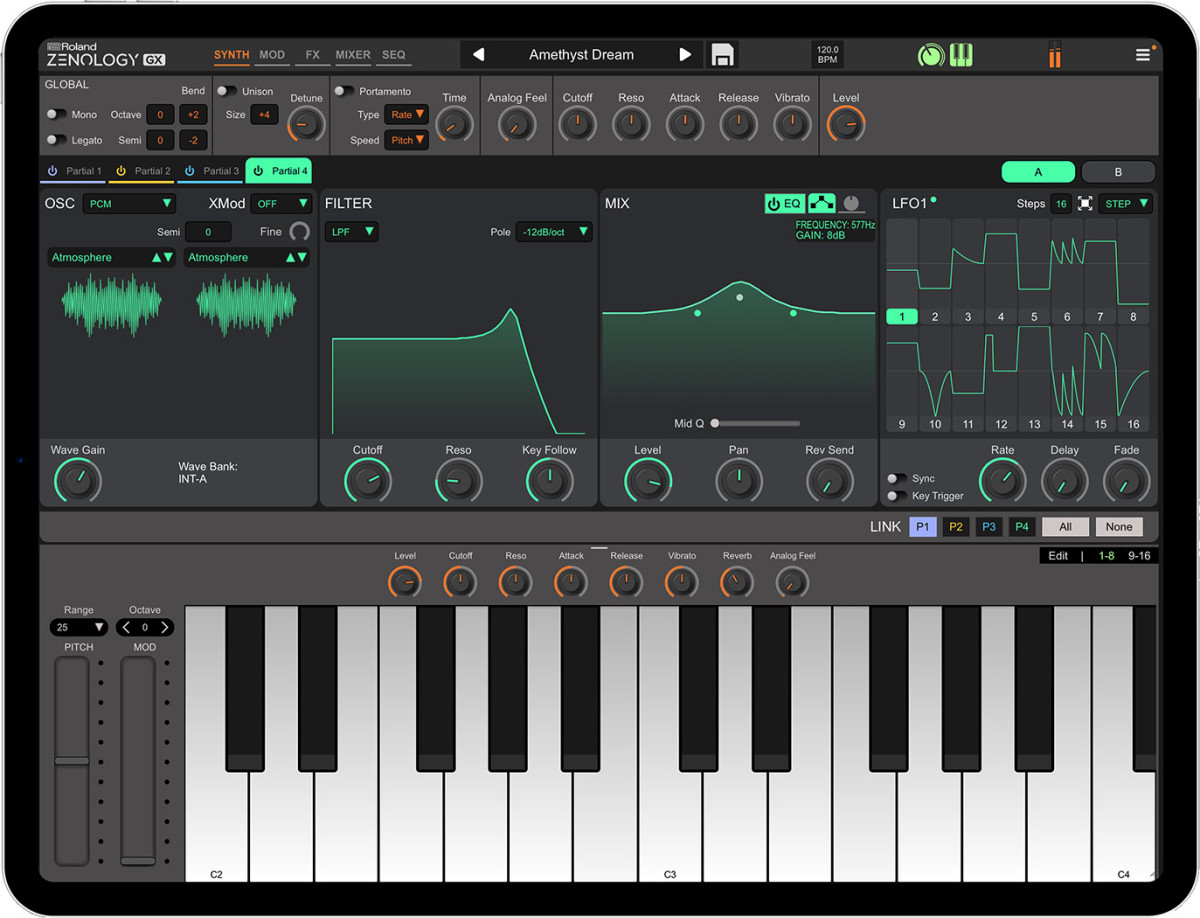Click the OSC Fine tune knob
This screenshot has height=918, width=1200.
pyautogui.click(x=299, y=232)
